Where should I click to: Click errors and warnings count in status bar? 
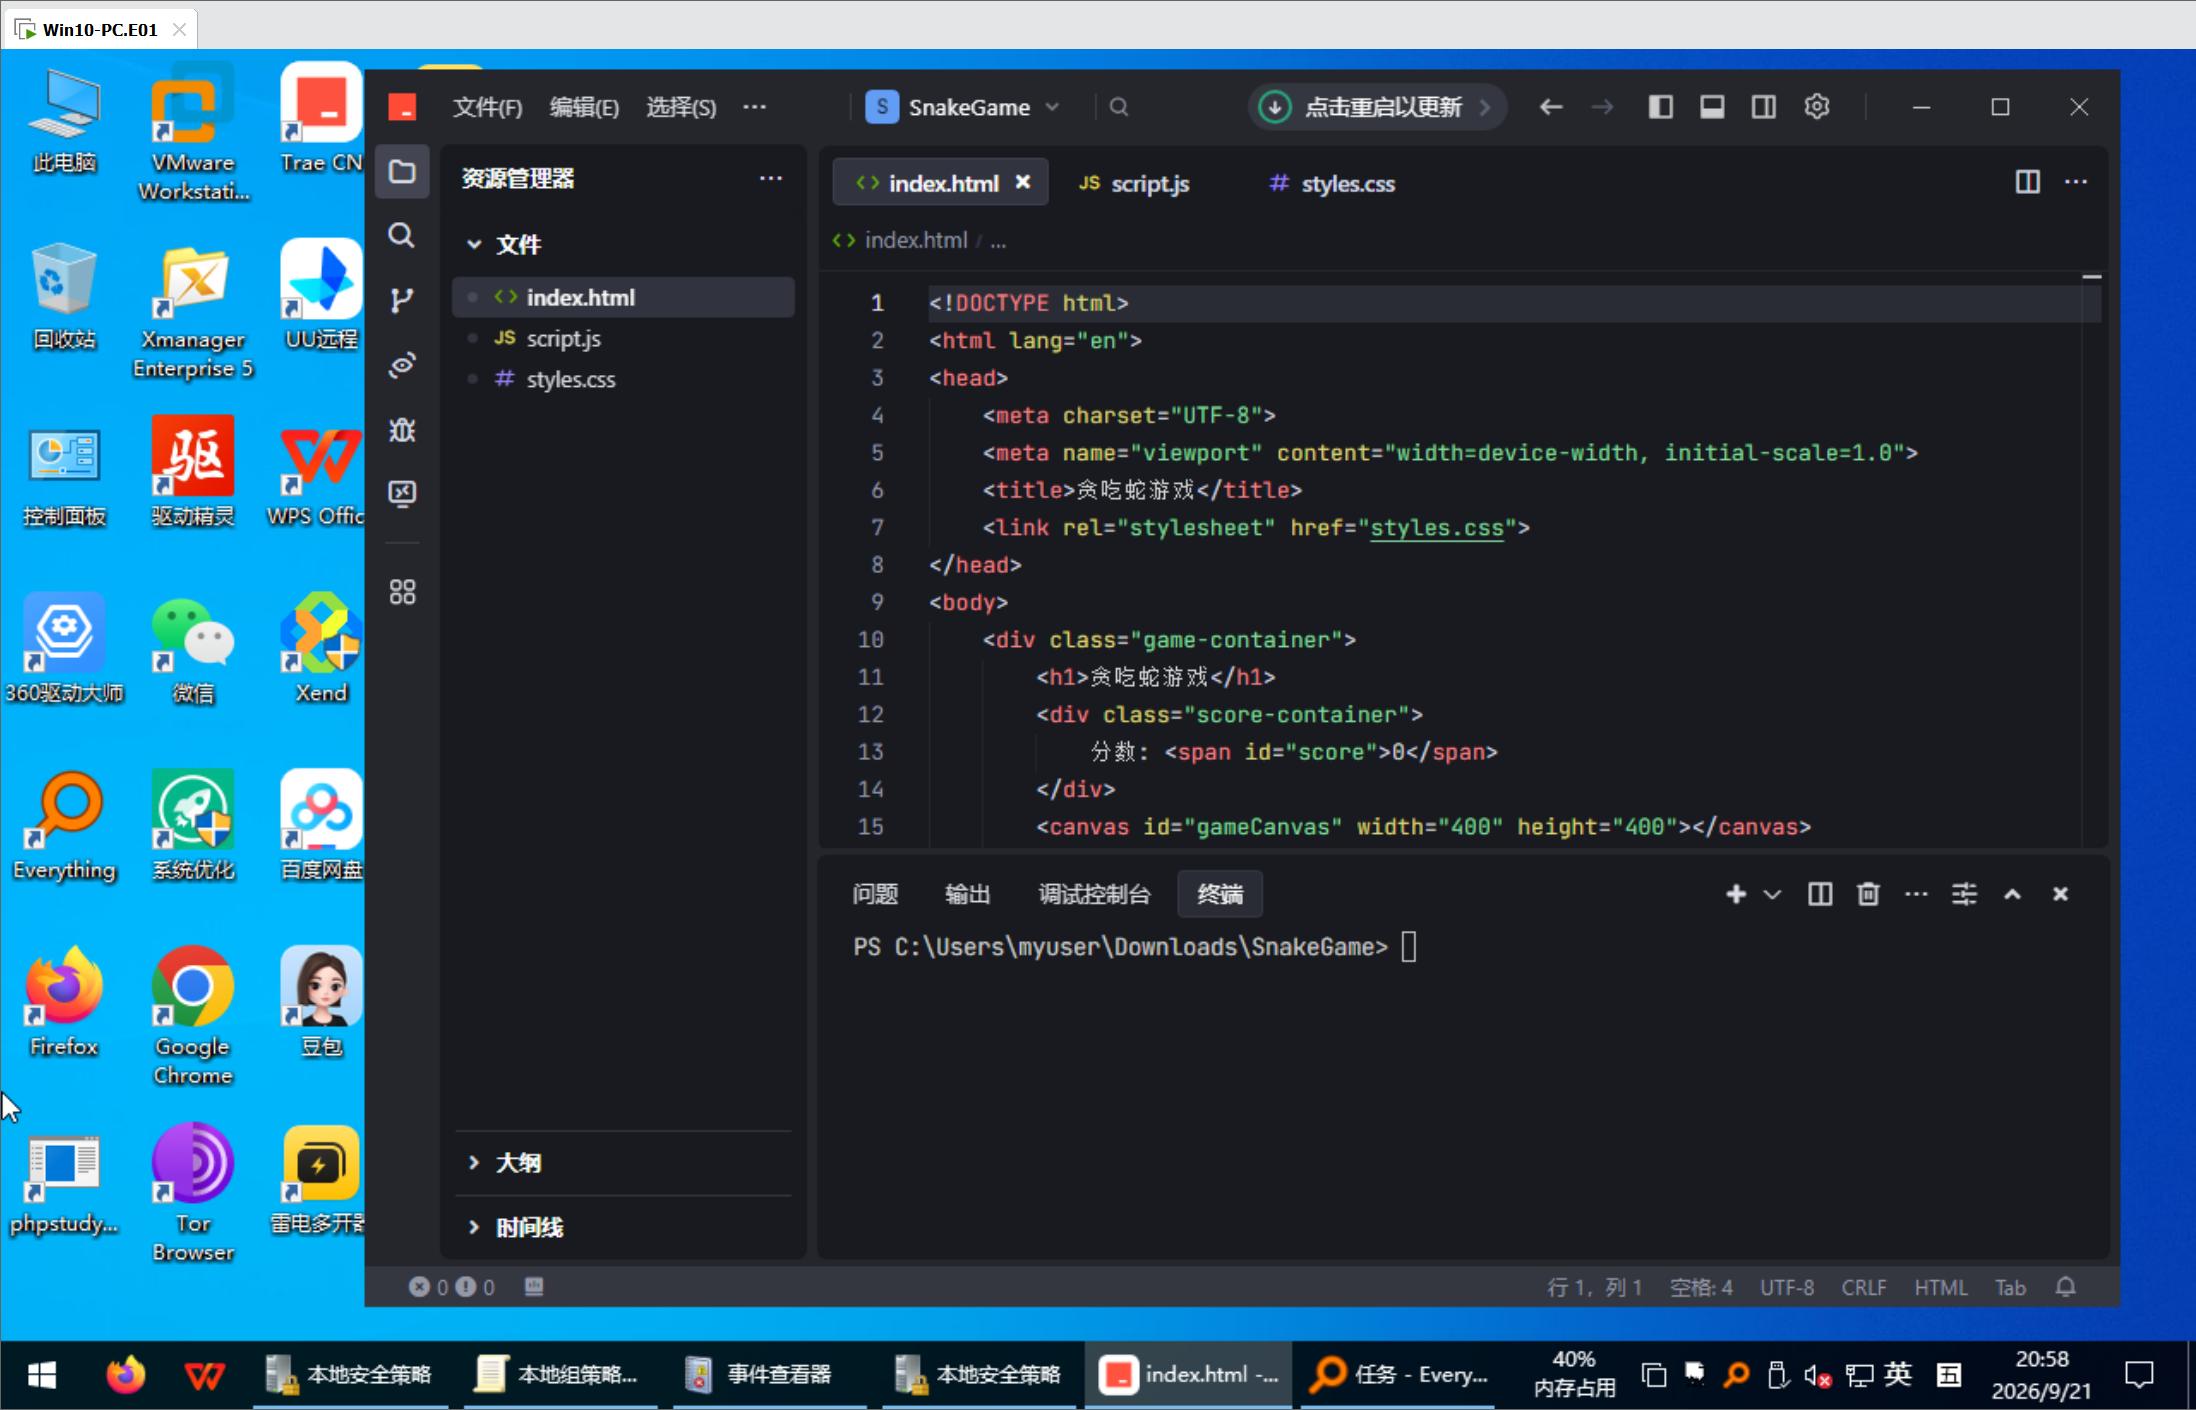(452, 1287)
